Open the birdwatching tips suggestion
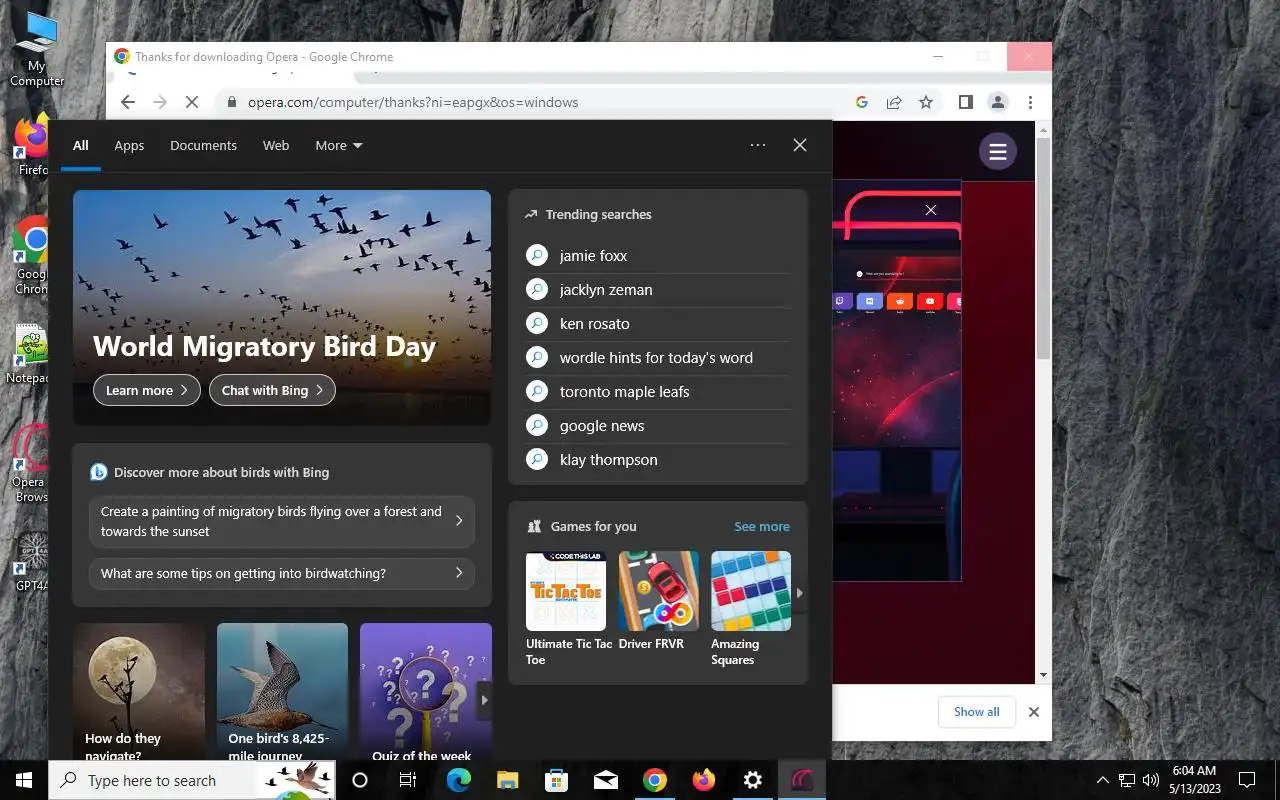This screenshot has width=1280, height=800. 282,573
